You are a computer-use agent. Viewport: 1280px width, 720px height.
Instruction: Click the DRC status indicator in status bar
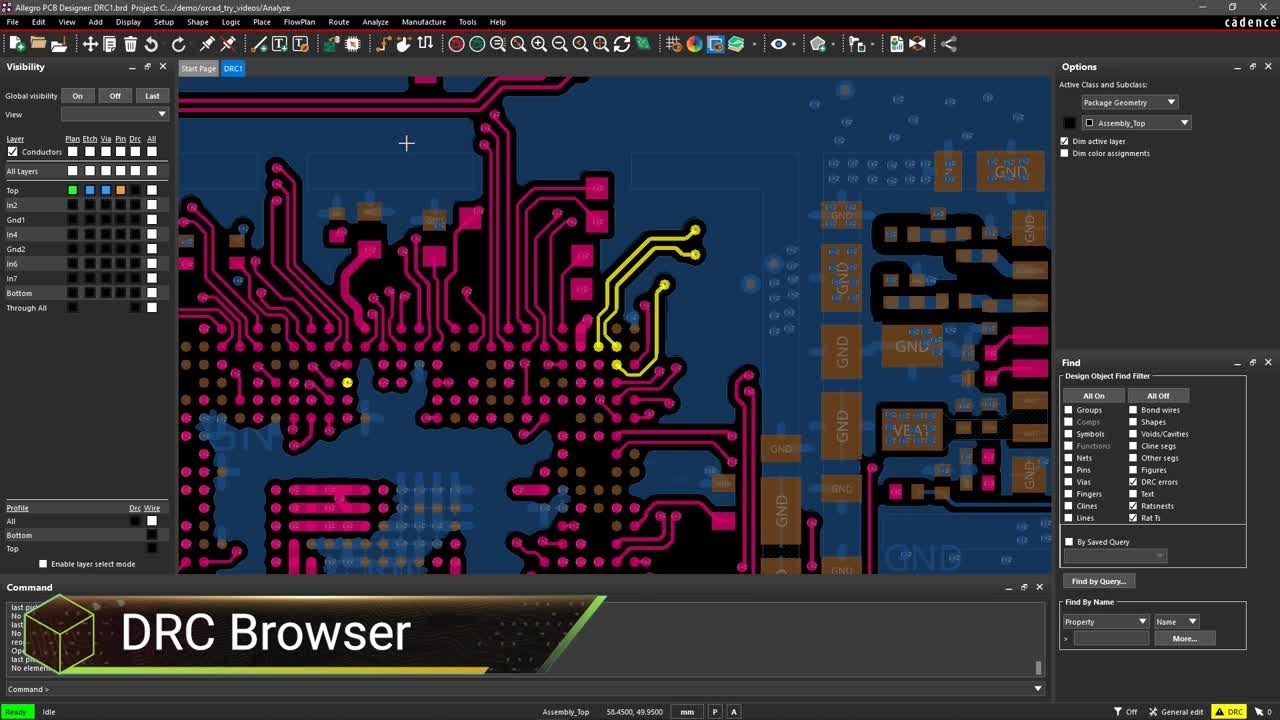(x=1229, y=712)
